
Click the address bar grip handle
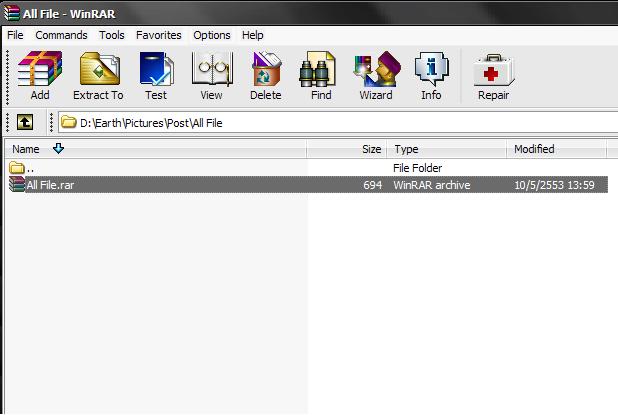(x=51, y=122)
